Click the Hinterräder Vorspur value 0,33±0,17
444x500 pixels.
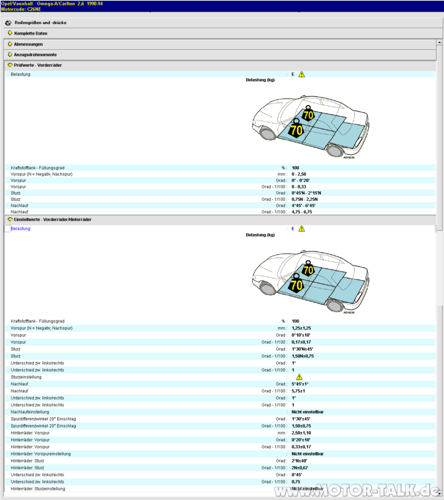point(301,447)
